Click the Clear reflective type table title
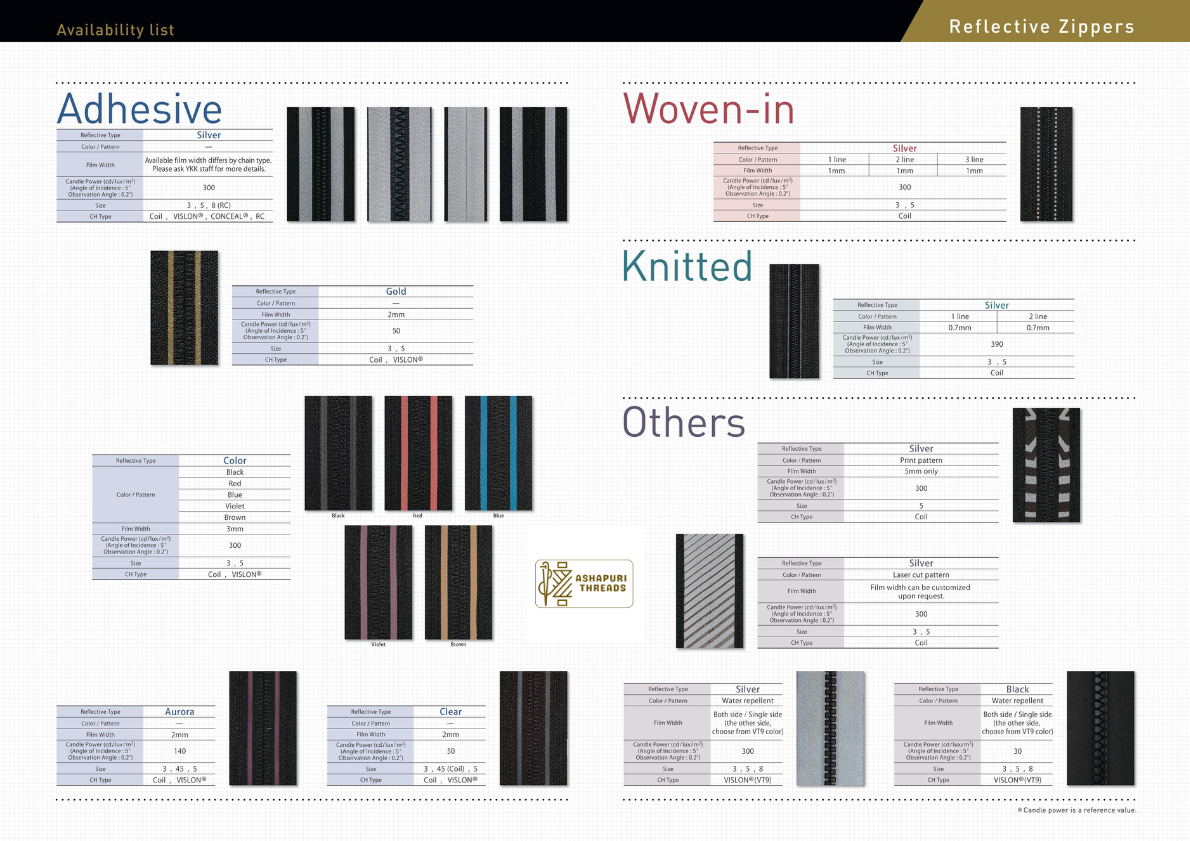This screenshot has height=841, width=1190. 450,712
